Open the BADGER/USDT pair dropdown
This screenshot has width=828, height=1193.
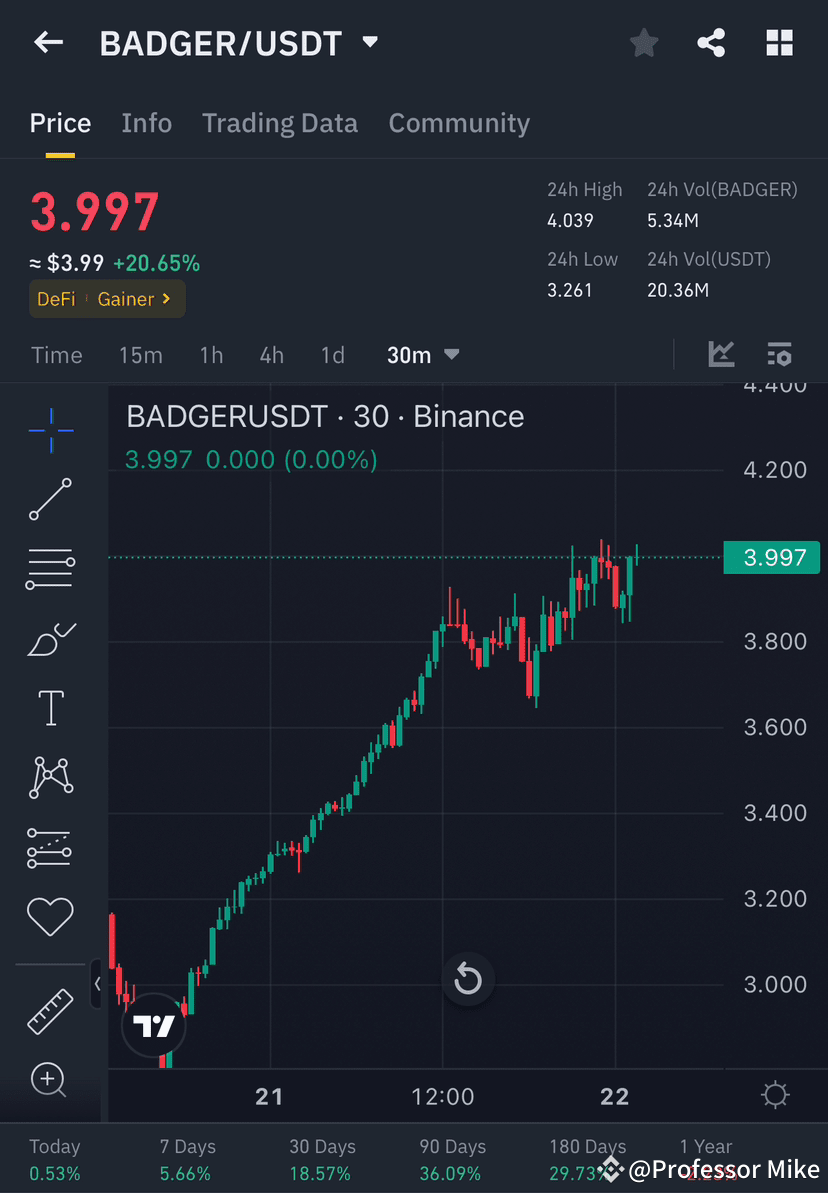[x=369, y=42]
